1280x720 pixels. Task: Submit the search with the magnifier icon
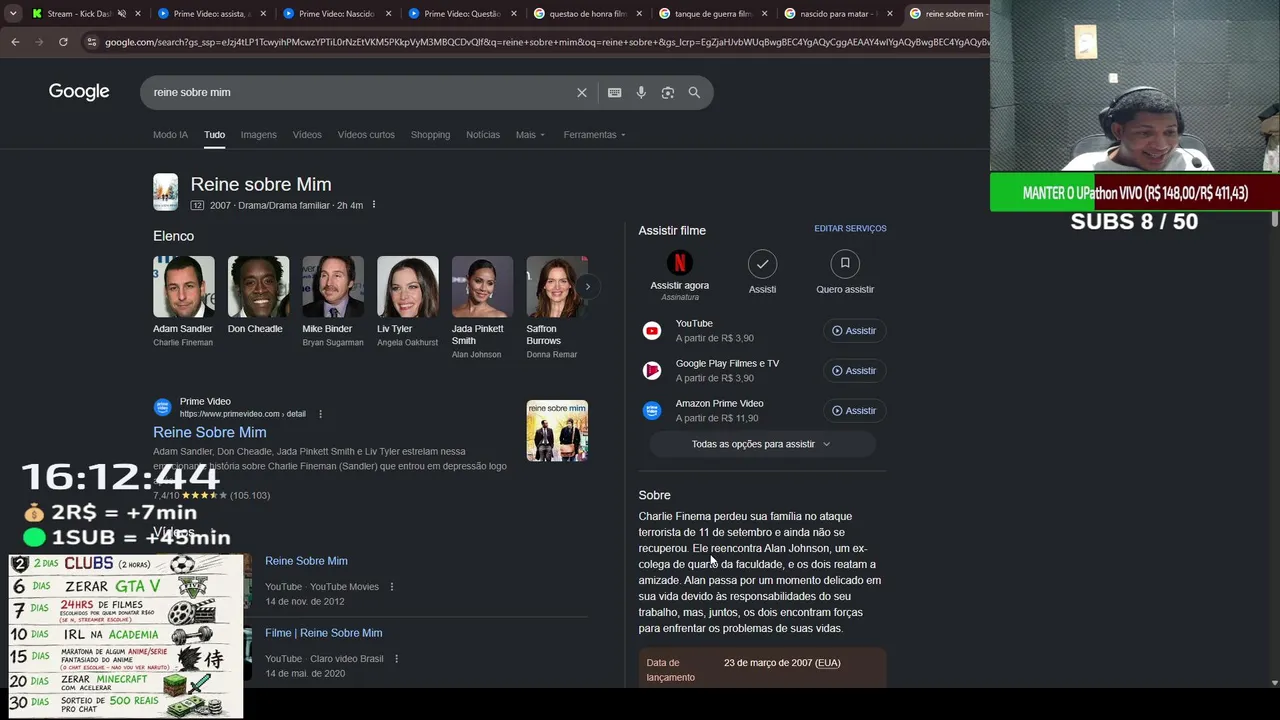point(694,93)
